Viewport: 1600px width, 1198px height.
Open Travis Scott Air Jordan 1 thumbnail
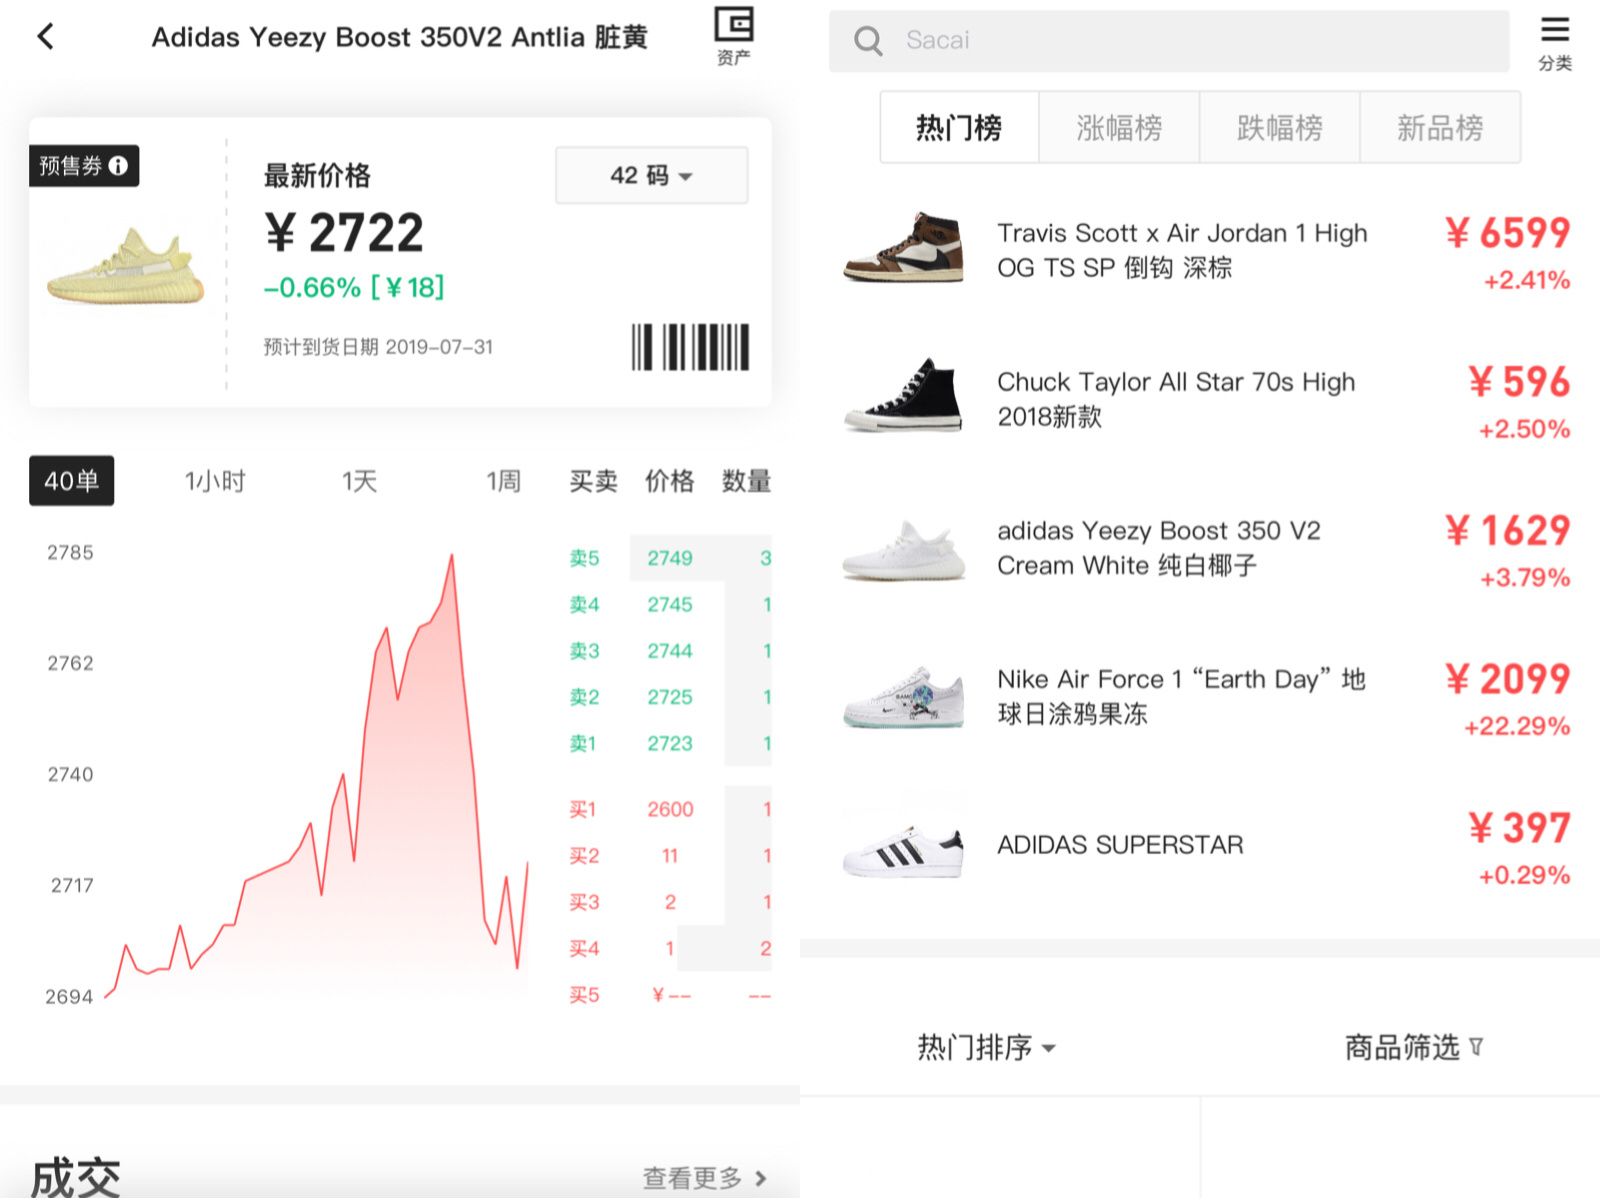tap(904, 247)
